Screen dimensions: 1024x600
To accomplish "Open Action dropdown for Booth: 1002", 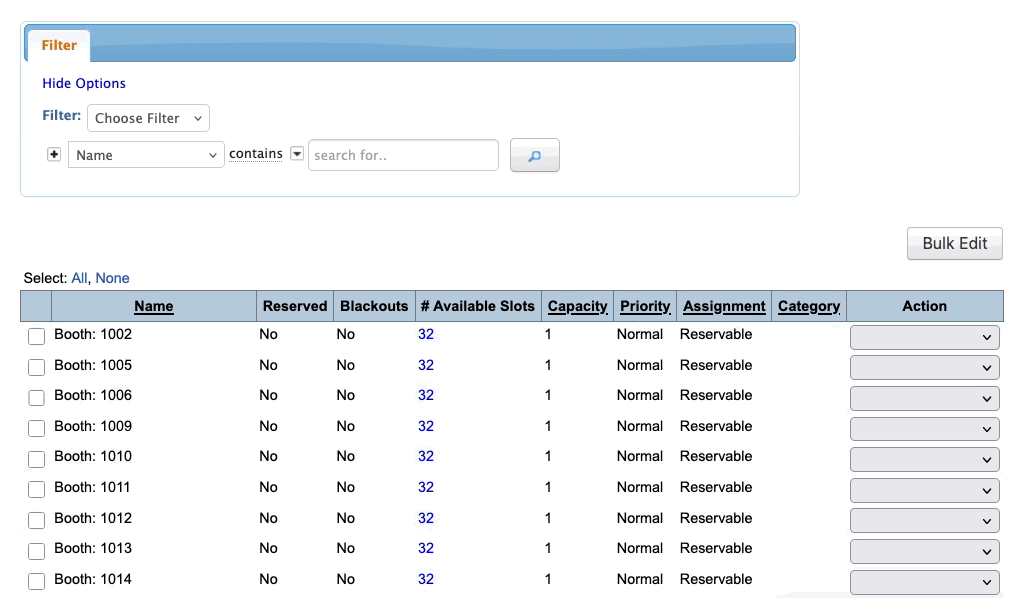I will [924, 337].
